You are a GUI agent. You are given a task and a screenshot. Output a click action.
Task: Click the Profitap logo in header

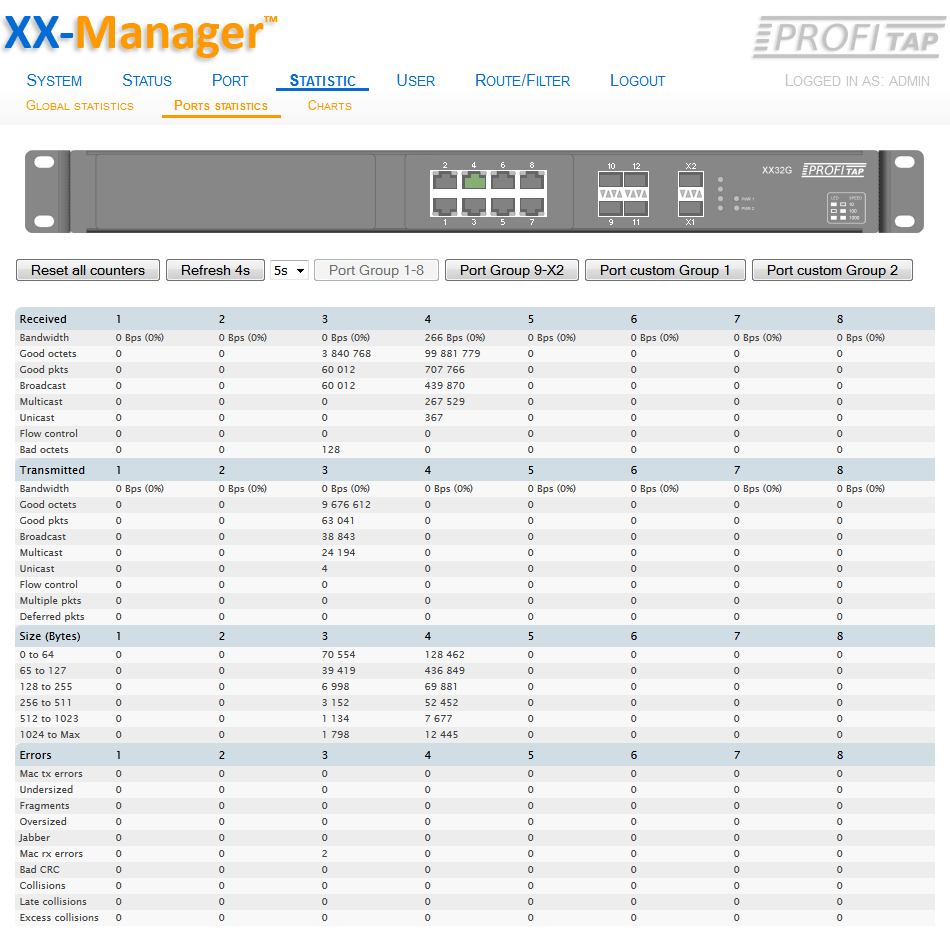pos(846,37)
